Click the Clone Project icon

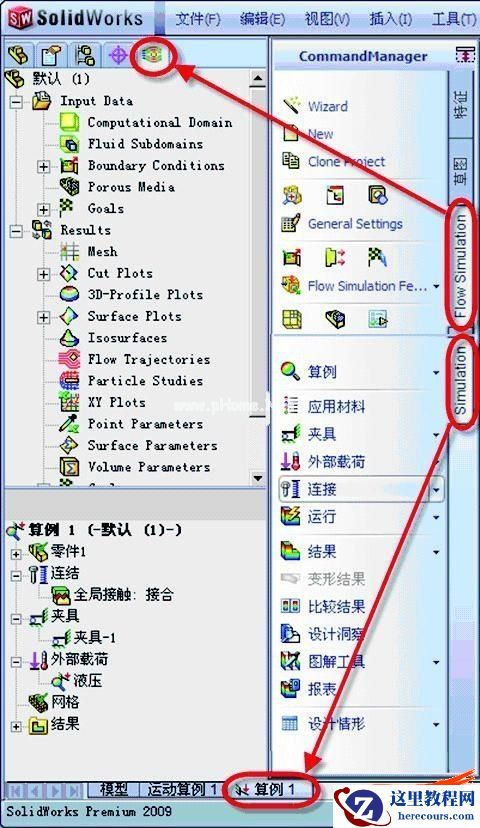tap(291, 161)
